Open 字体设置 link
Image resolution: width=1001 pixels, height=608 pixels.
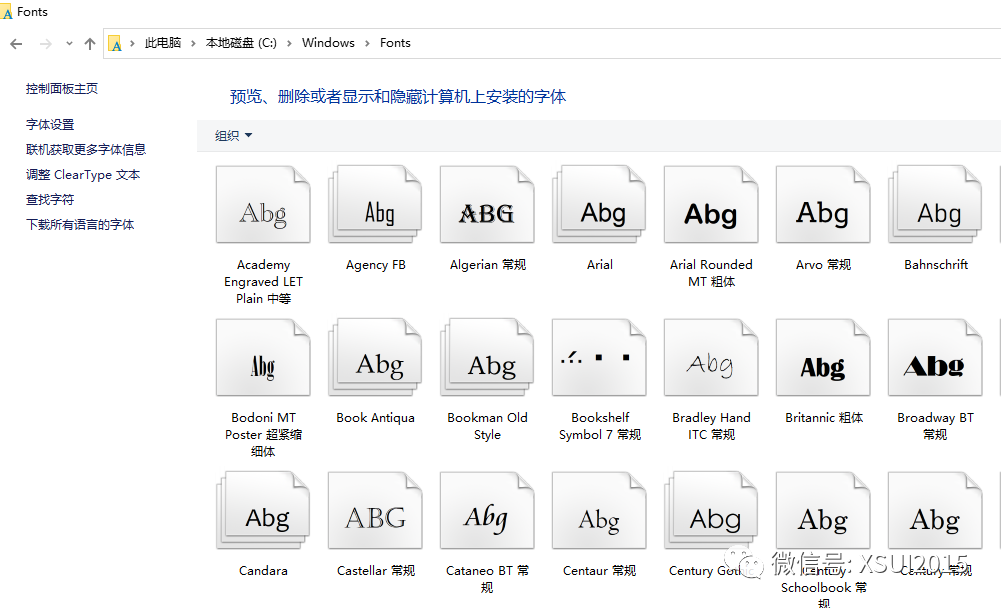pos(50,125)
